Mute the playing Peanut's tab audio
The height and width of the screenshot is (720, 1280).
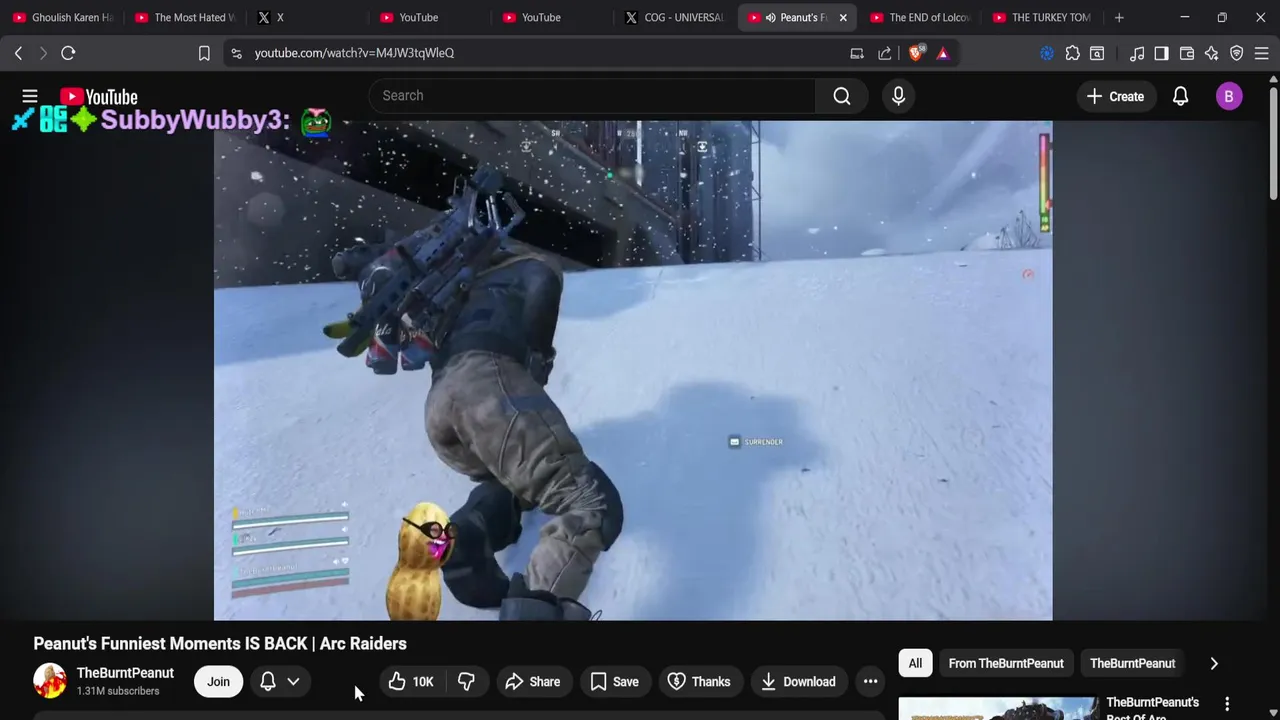(x=770, y=17)
